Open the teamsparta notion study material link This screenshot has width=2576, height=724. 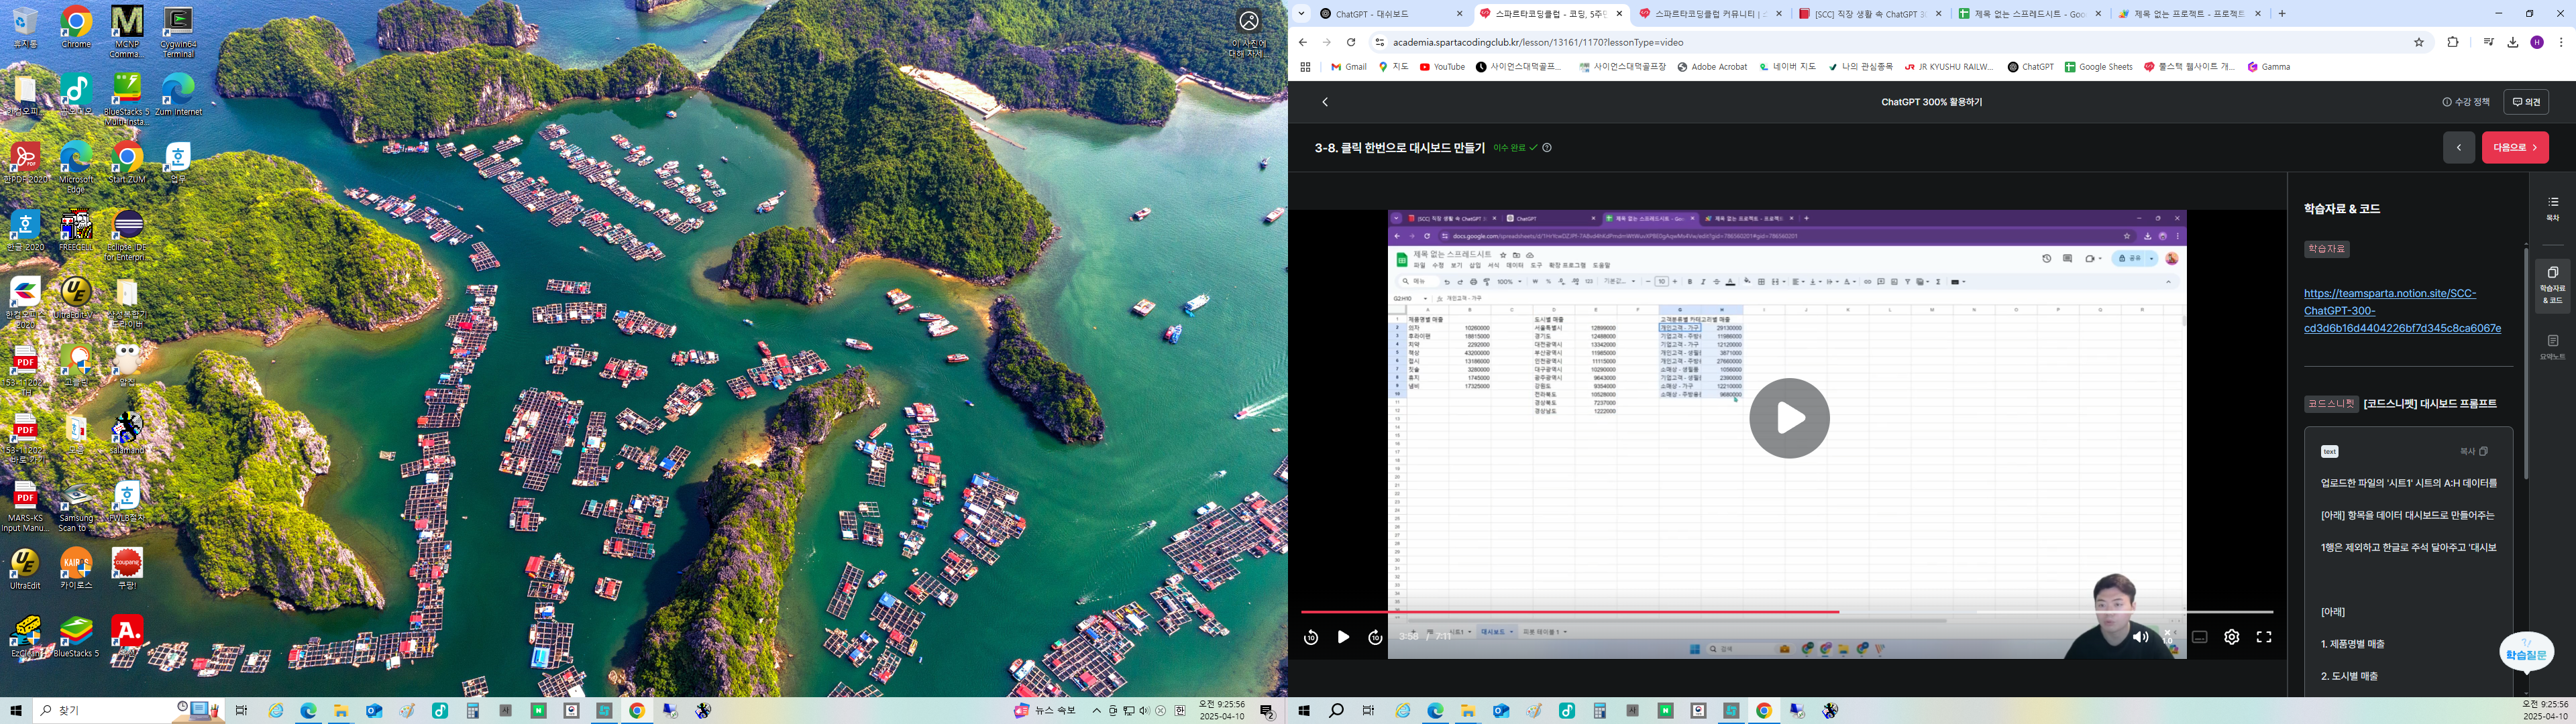2402,310
